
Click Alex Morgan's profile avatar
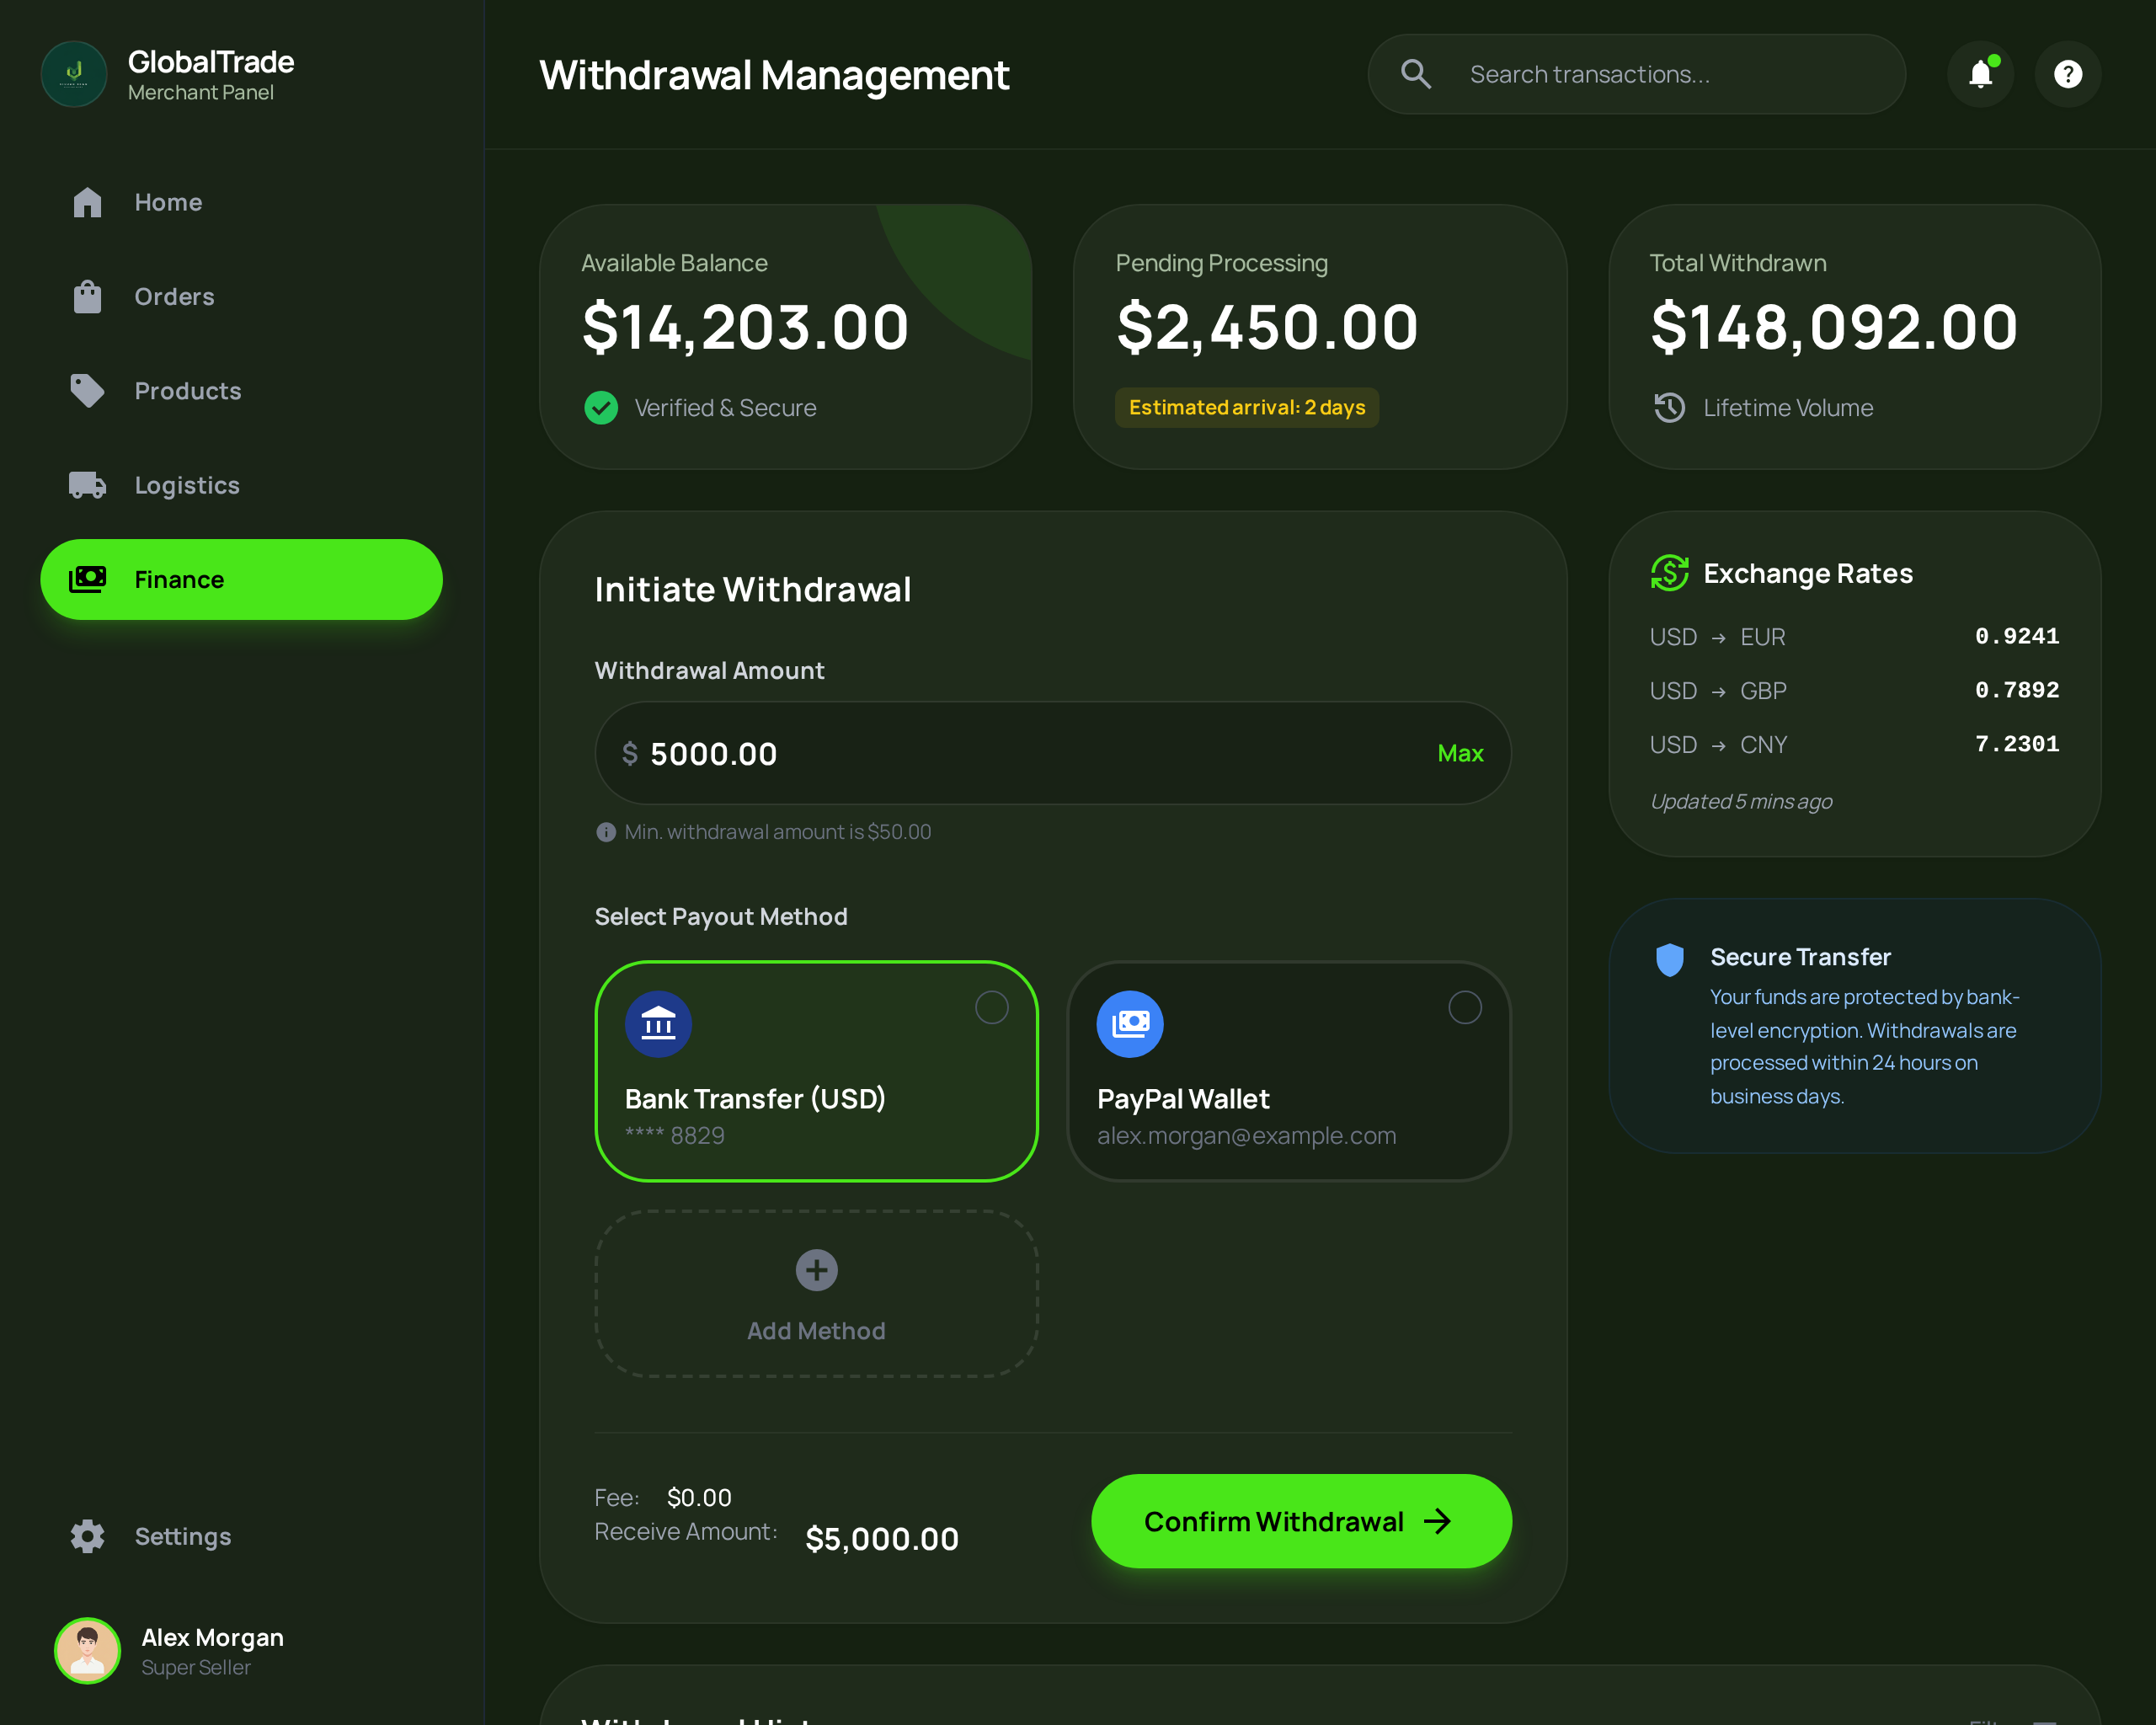coord(88,1650)
